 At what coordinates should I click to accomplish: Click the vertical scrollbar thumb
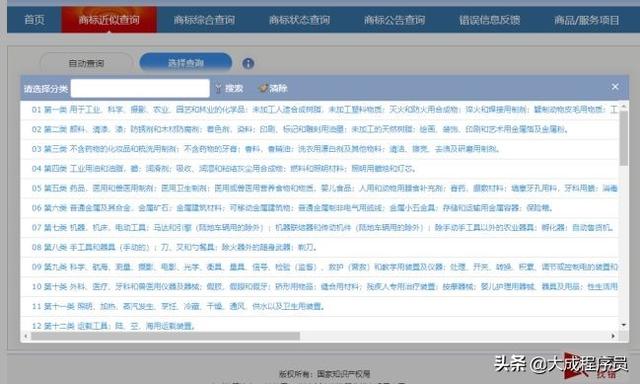[624, 138]
